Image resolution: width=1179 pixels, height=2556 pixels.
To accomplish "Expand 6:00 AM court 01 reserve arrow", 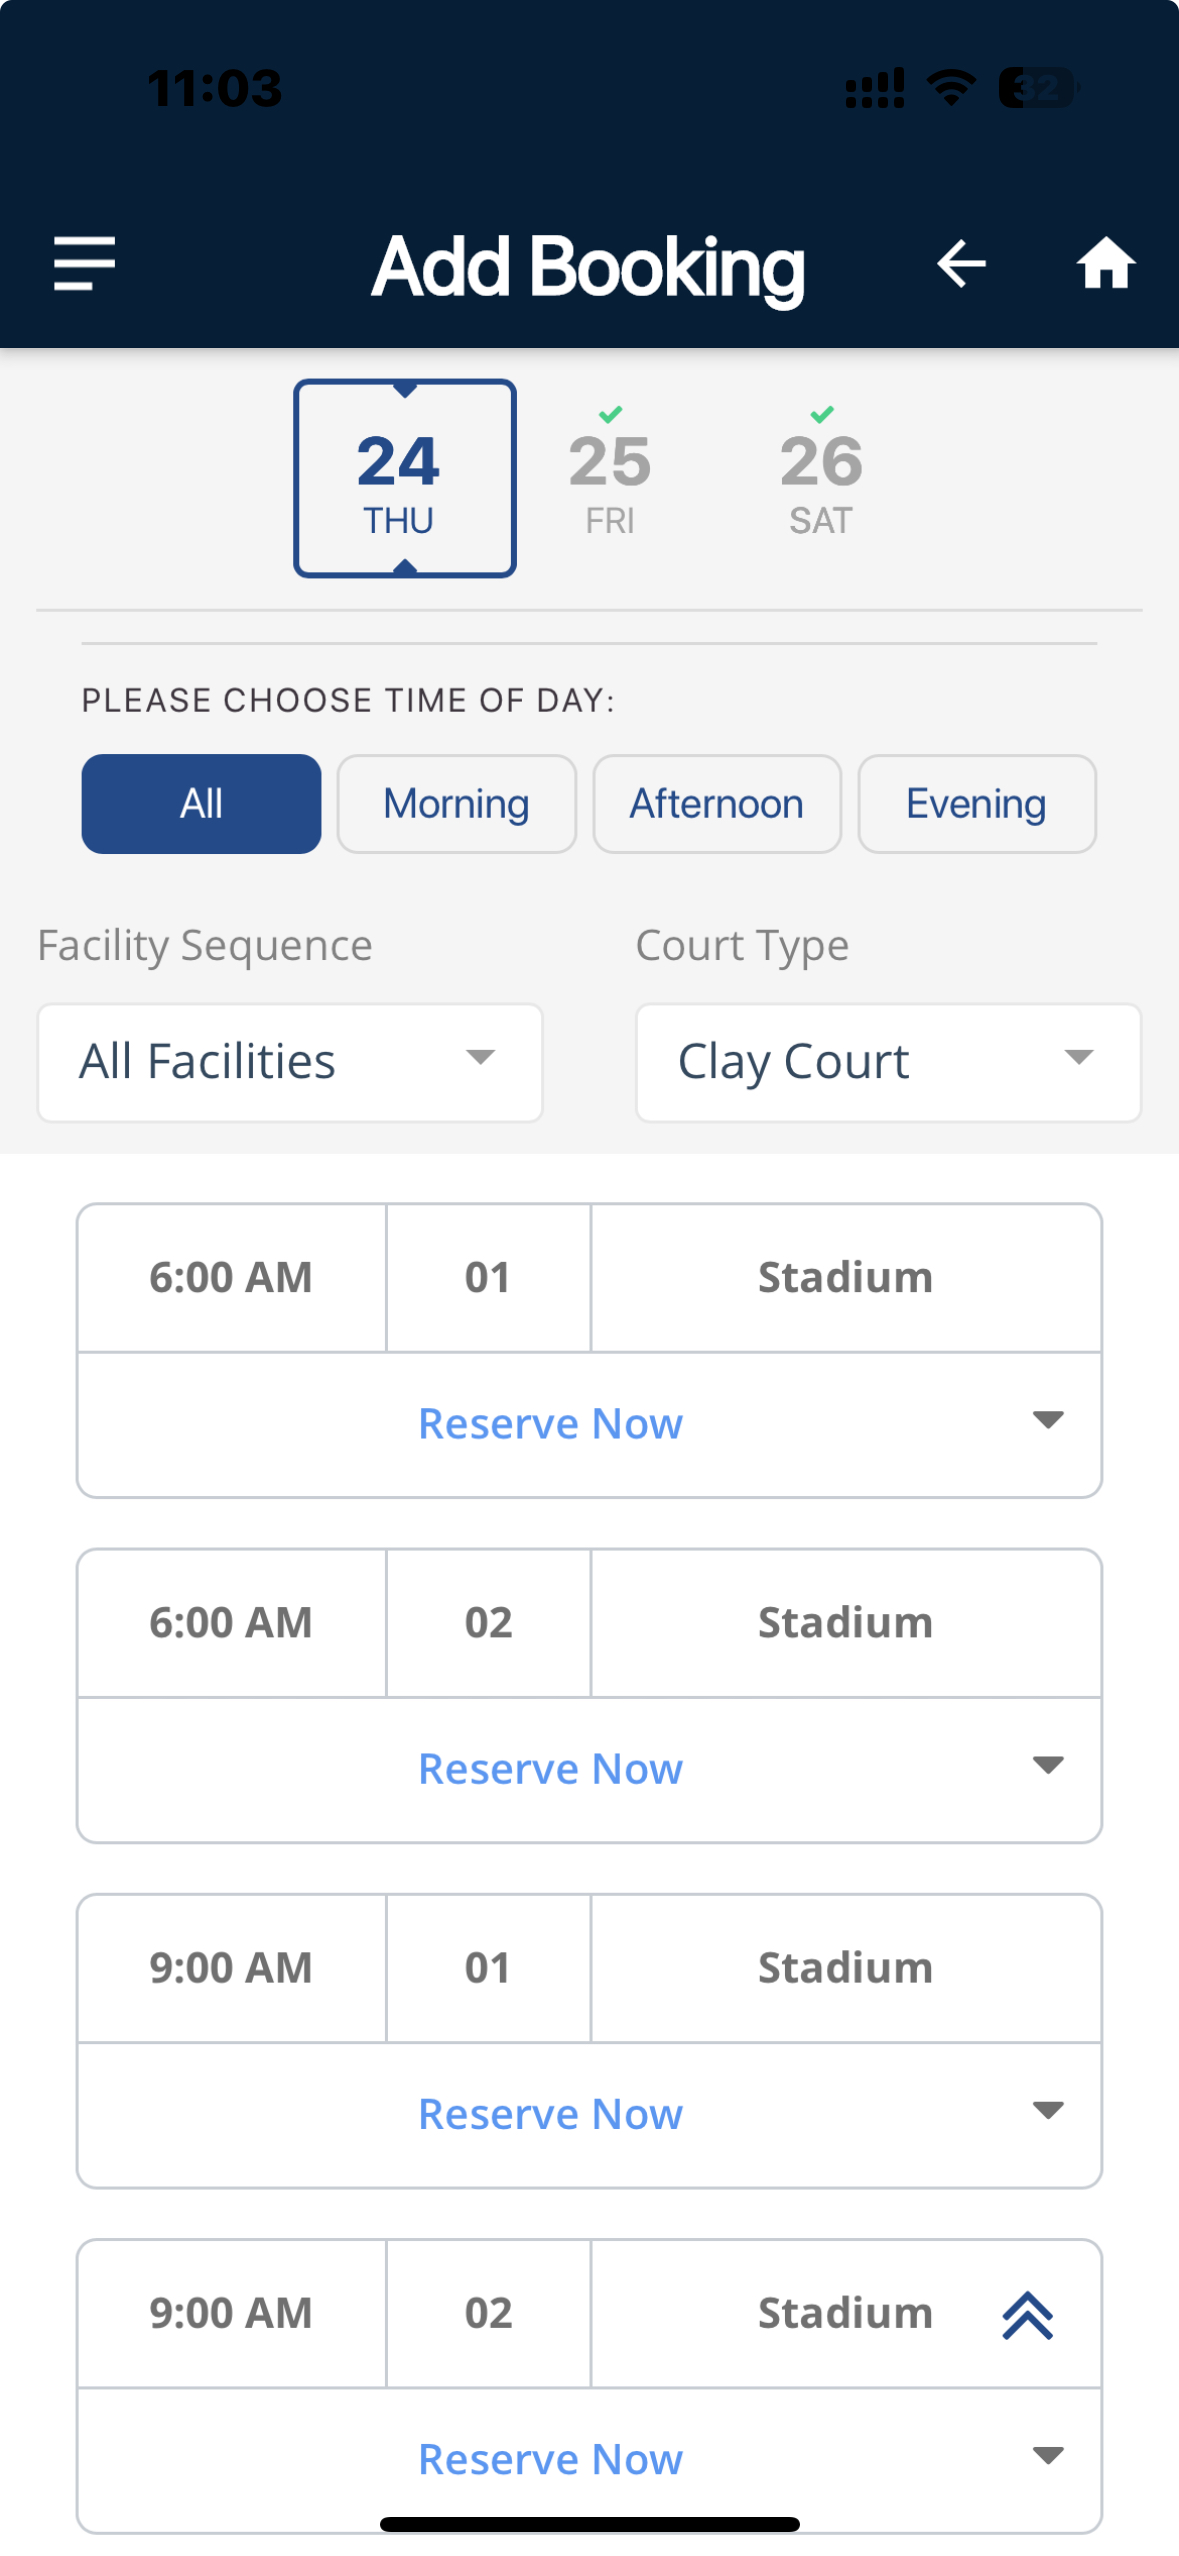I will (1047, 1421).
